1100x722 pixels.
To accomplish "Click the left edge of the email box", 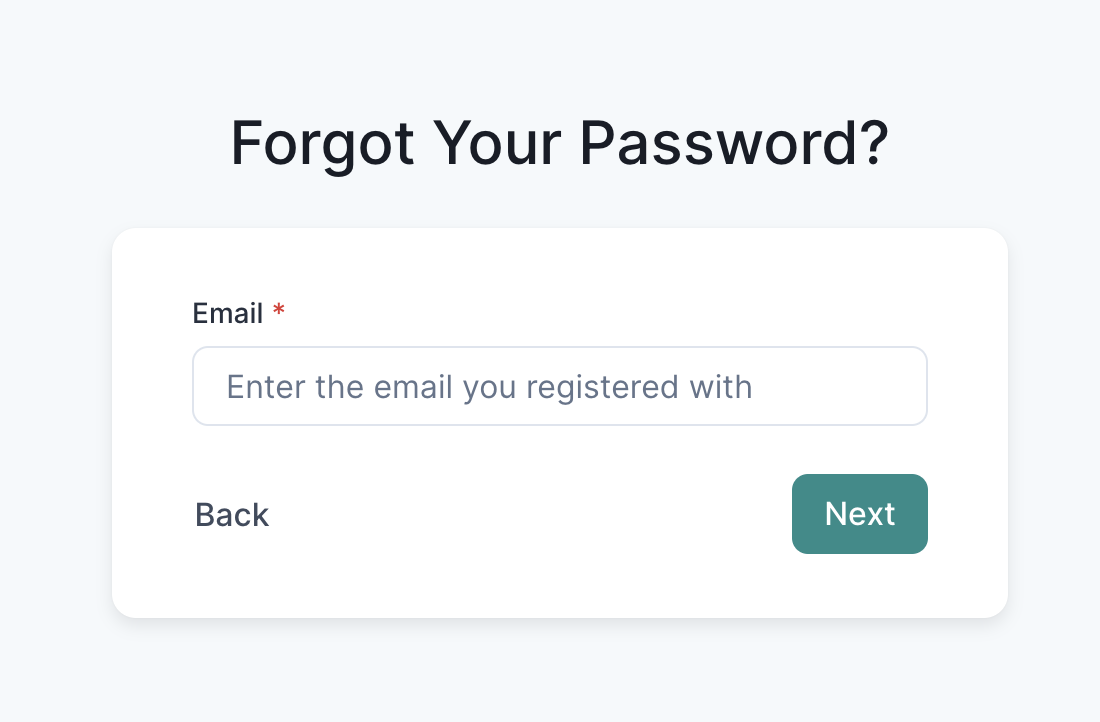I will click(210, 386).
